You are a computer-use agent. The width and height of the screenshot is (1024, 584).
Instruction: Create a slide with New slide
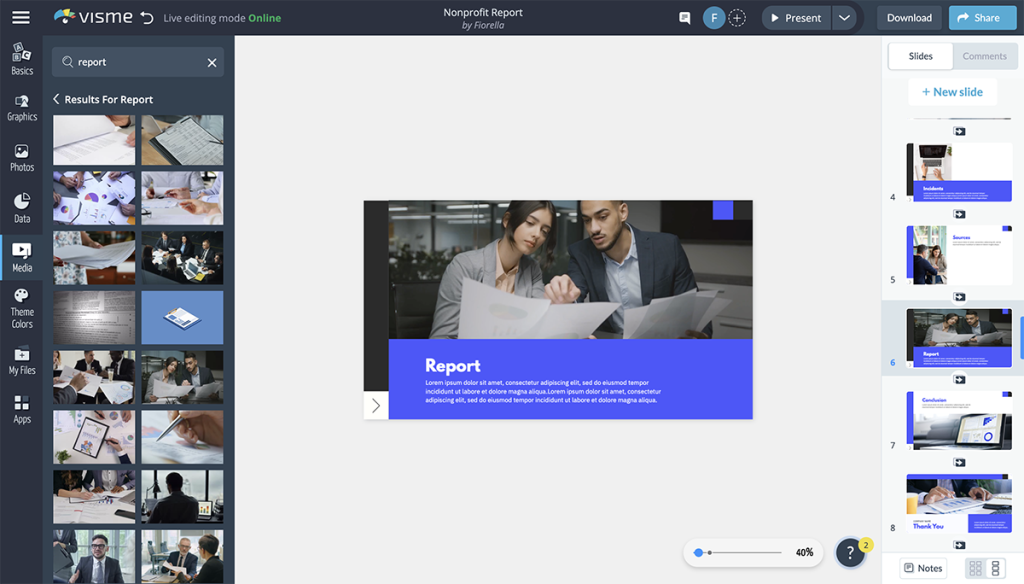[952, 91]
